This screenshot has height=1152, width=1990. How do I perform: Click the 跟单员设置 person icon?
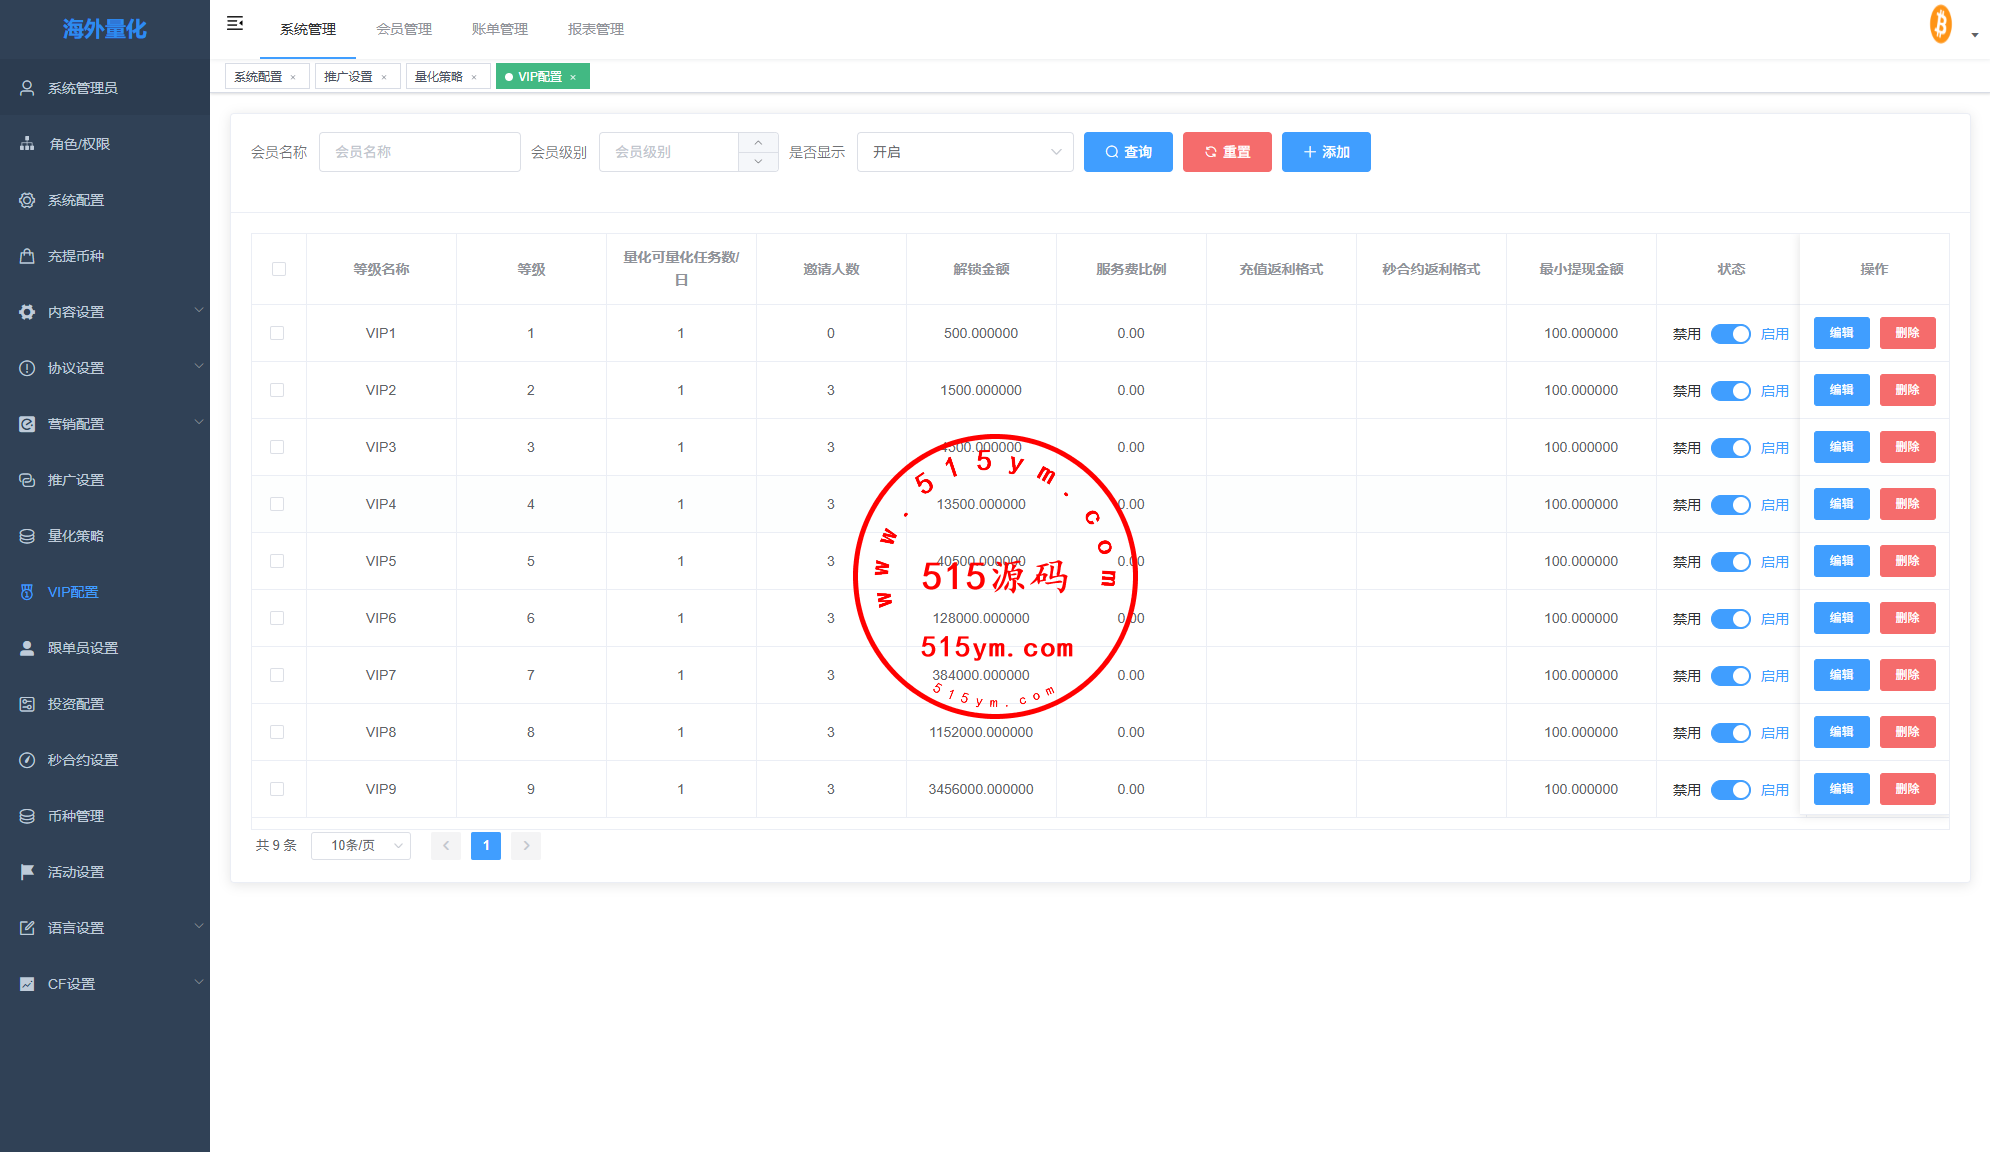coord(27,648)
